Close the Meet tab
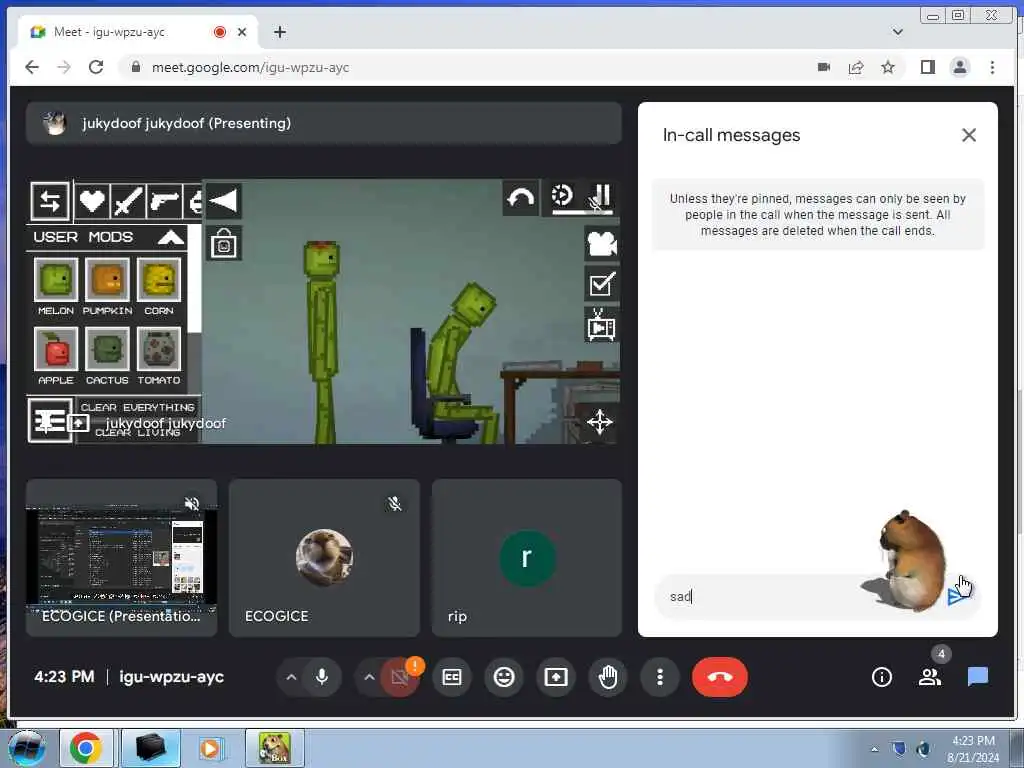 coord(242,32)
